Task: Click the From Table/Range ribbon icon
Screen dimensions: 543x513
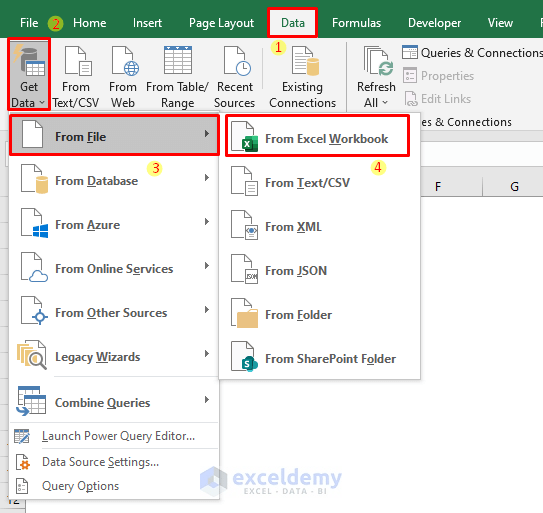Action: pos(177,77)
